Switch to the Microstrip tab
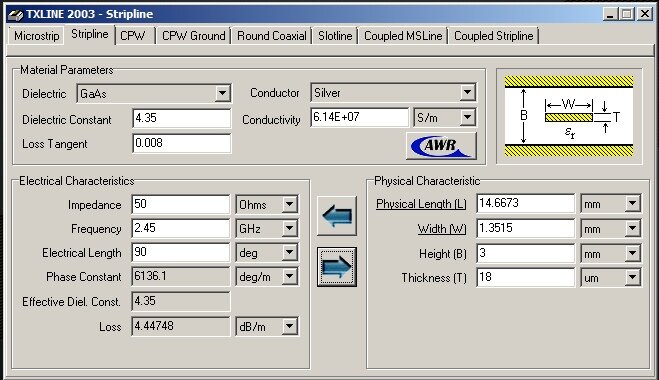Image resolution: width=659 pixels, height=380 pixels. pyautogui.click(x=37, y=36)
